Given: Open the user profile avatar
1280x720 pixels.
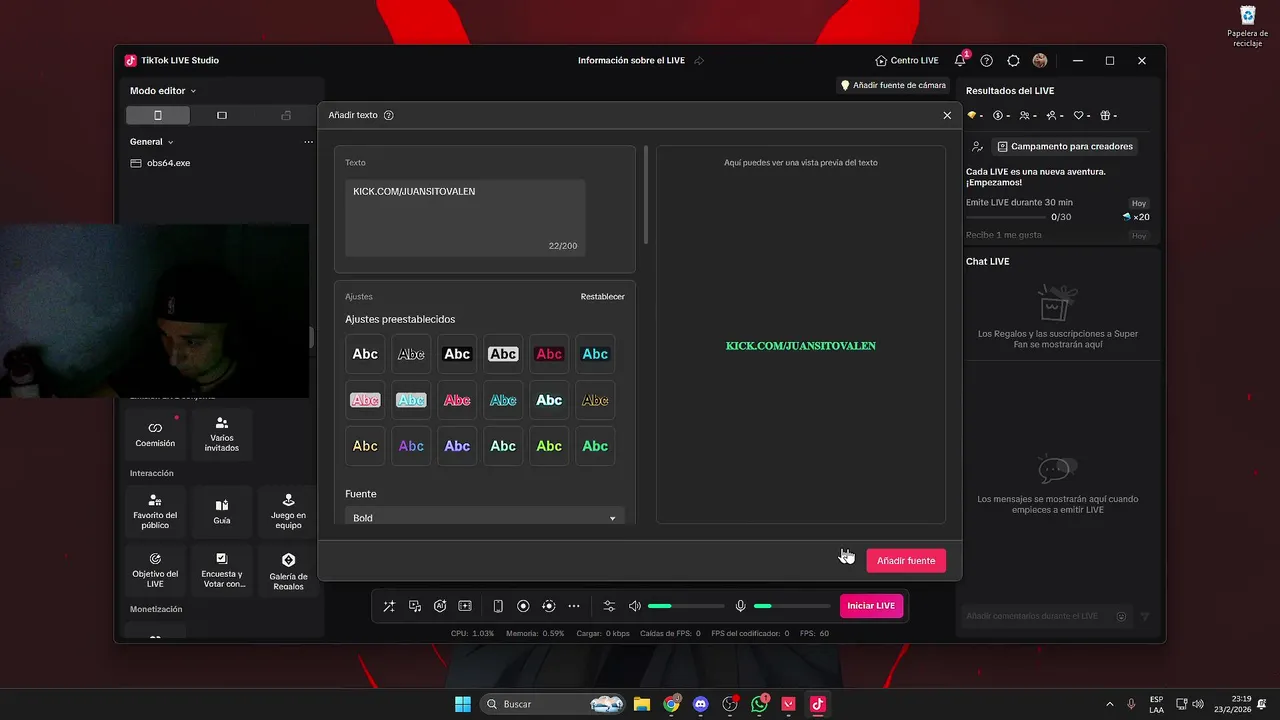Looking at the screenshot, I should pyautogui.click(x=1040, y=60).
